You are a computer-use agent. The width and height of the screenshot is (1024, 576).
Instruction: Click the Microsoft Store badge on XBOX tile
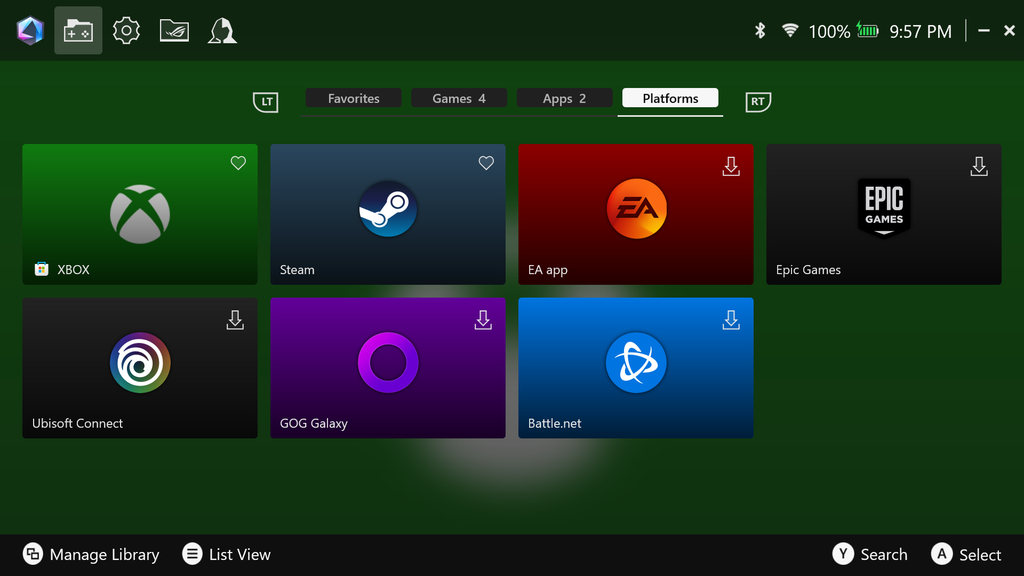pyautogui.click(x=41, y=269)
